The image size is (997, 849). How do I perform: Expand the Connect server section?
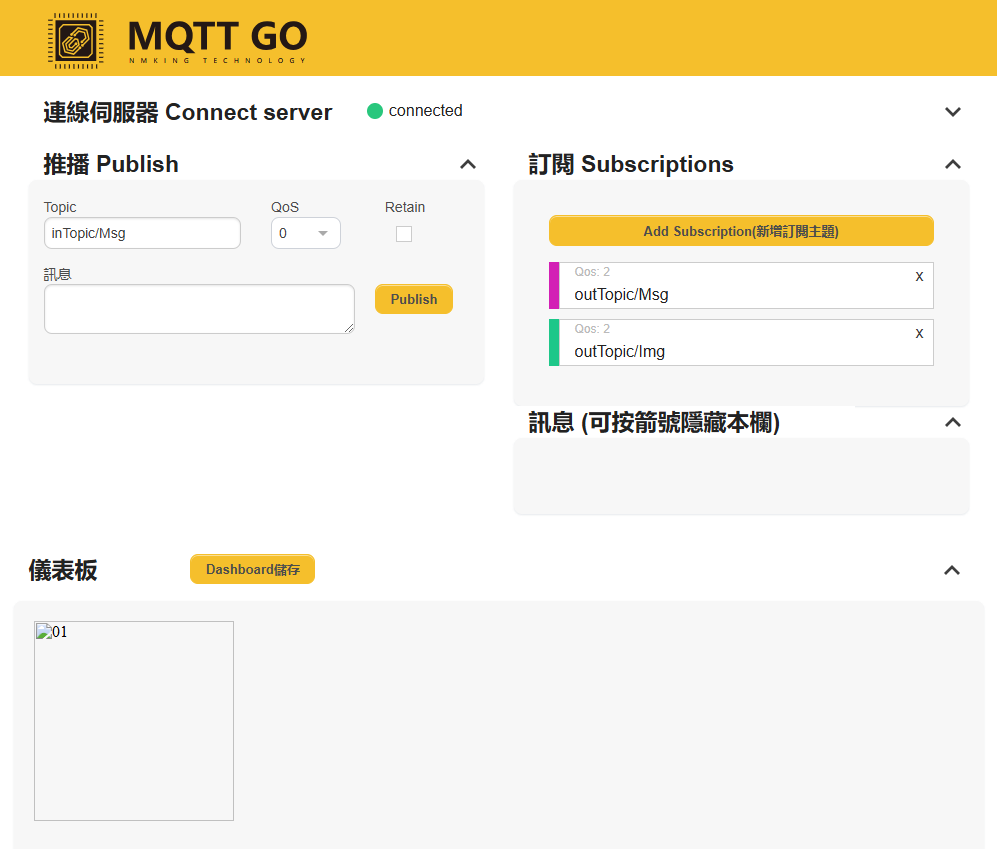coord(952,112)
